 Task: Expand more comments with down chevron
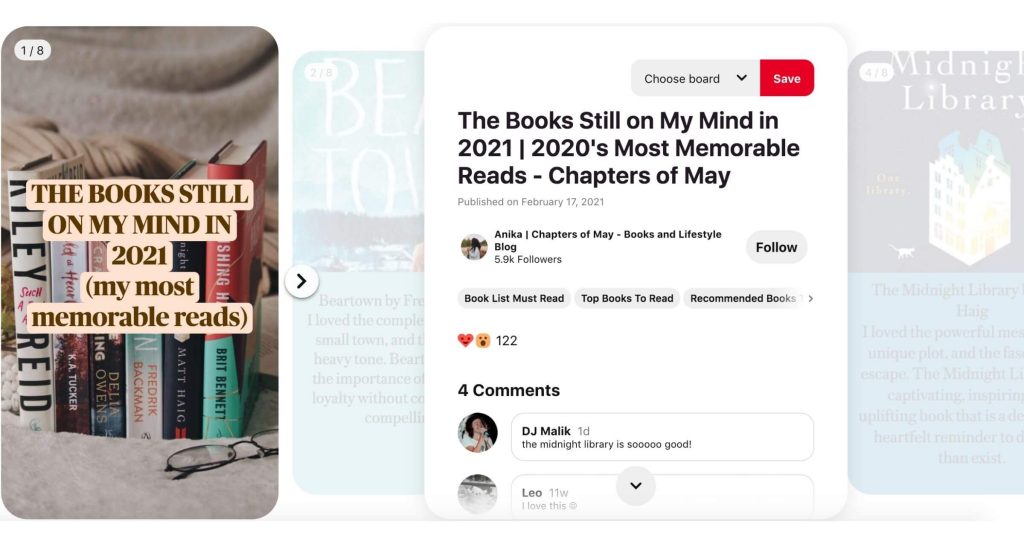click(635, 485)
